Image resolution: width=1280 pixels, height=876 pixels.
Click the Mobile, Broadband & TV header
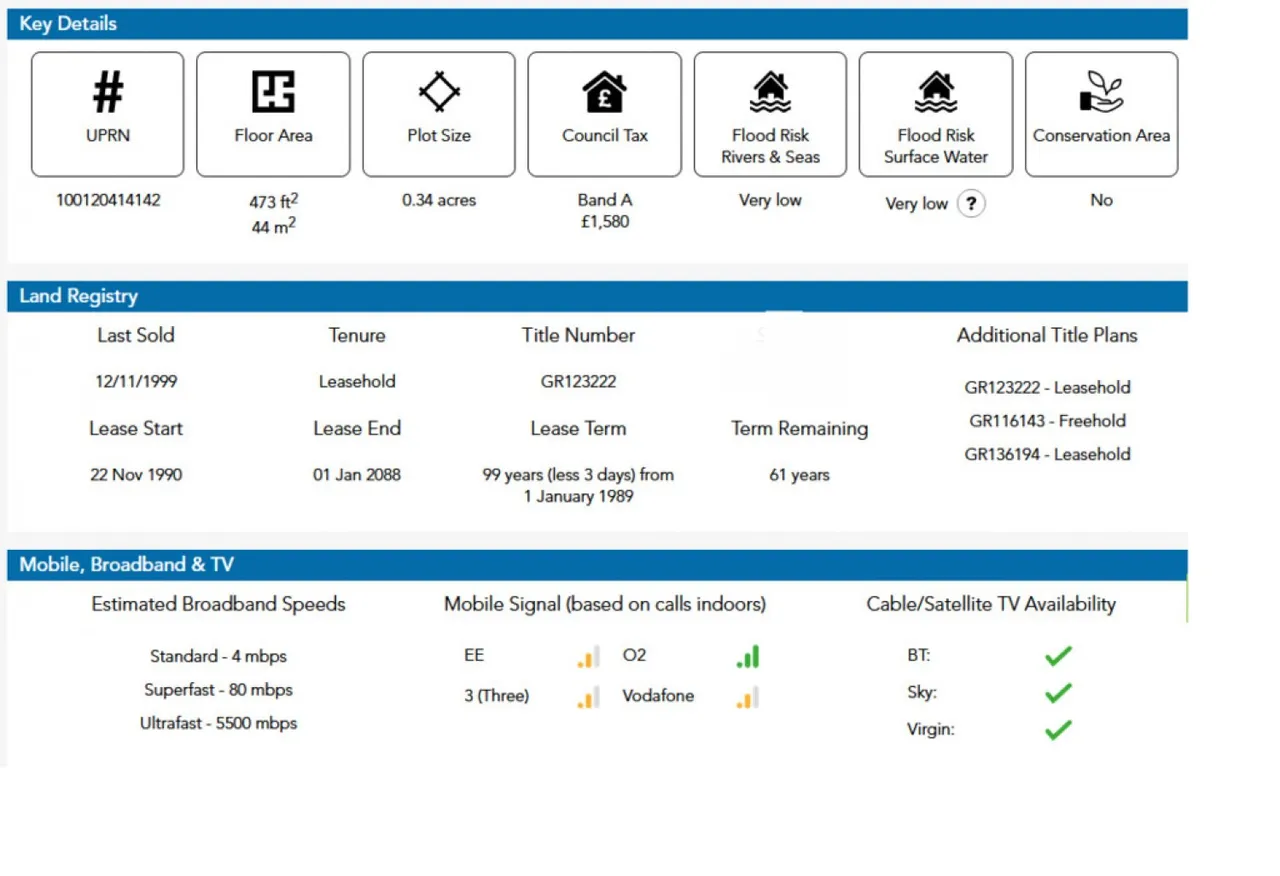tap(597, 565)
